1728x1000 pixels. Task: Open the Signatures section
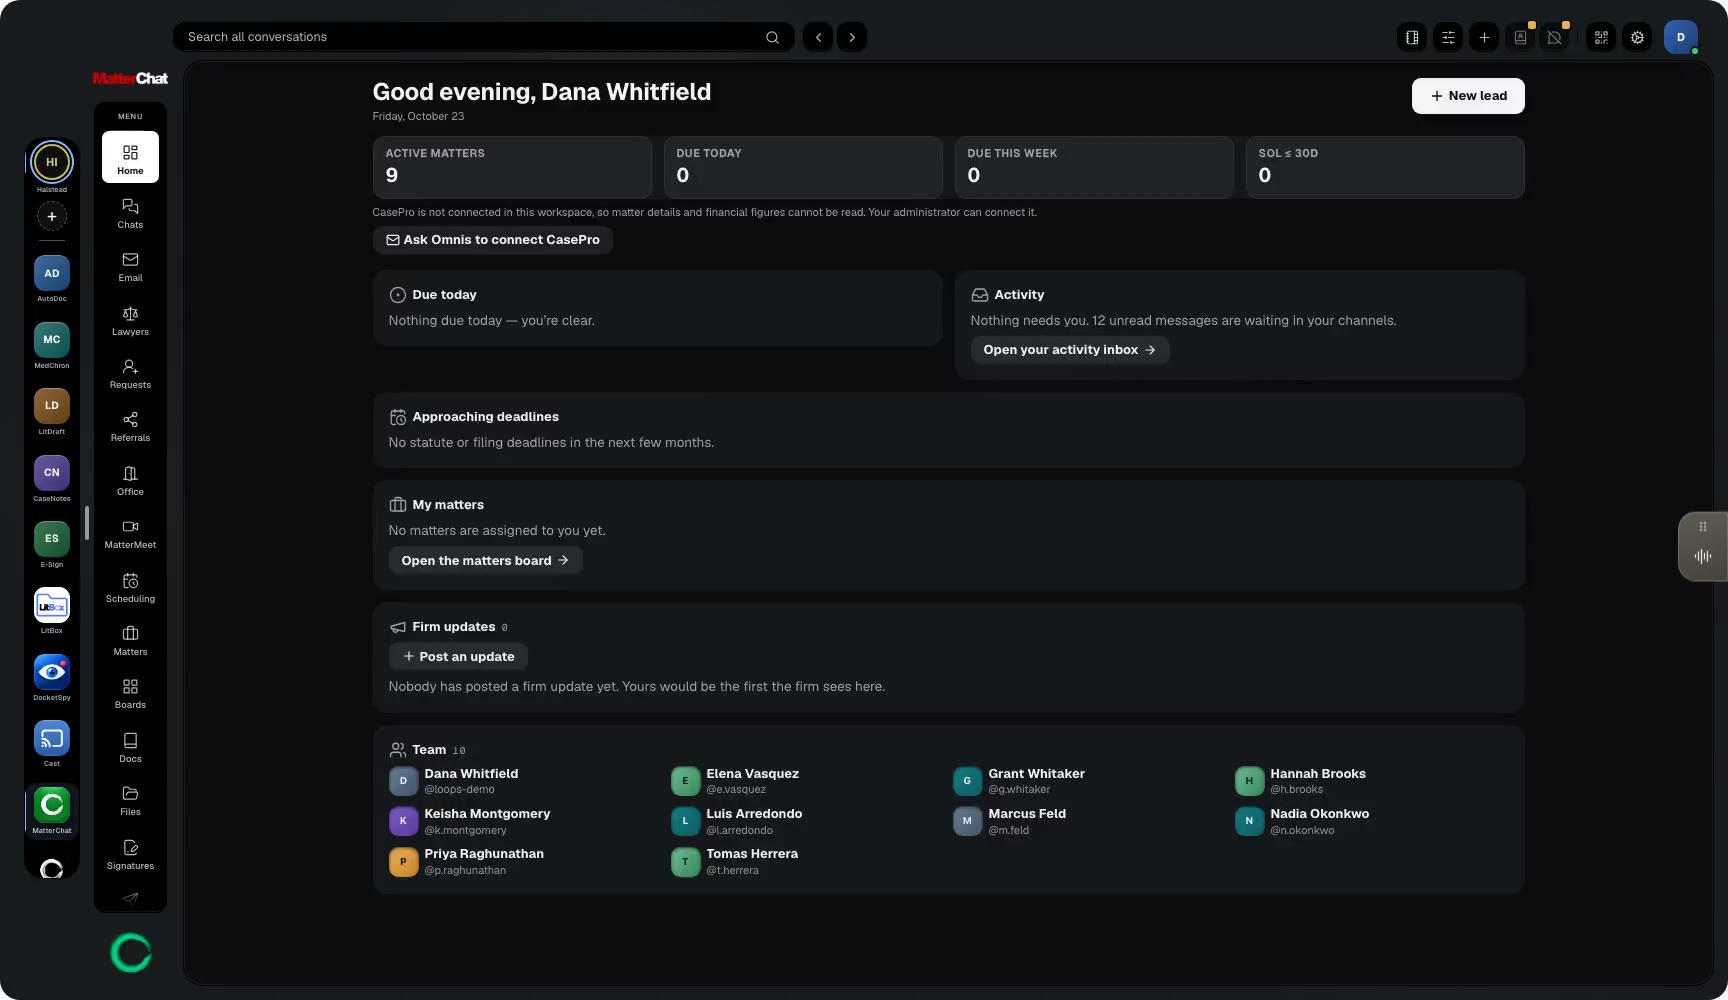tap(130, 854)
